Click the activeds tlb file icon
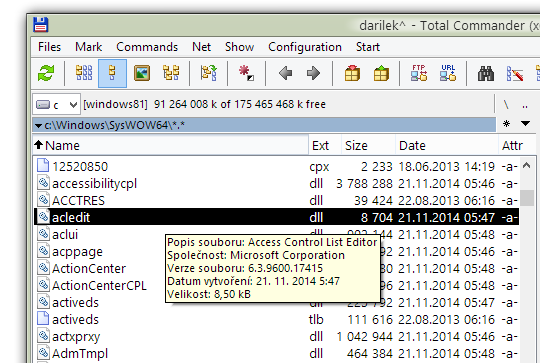540x363 pixels. click(43, 319)
